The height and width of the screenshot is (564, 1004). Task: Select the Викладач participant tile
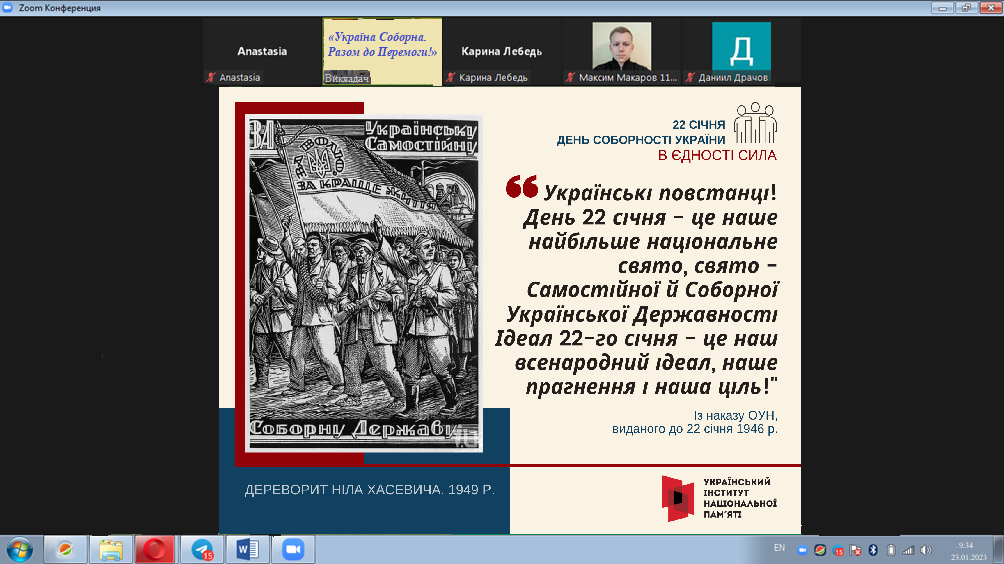point(382,52)
